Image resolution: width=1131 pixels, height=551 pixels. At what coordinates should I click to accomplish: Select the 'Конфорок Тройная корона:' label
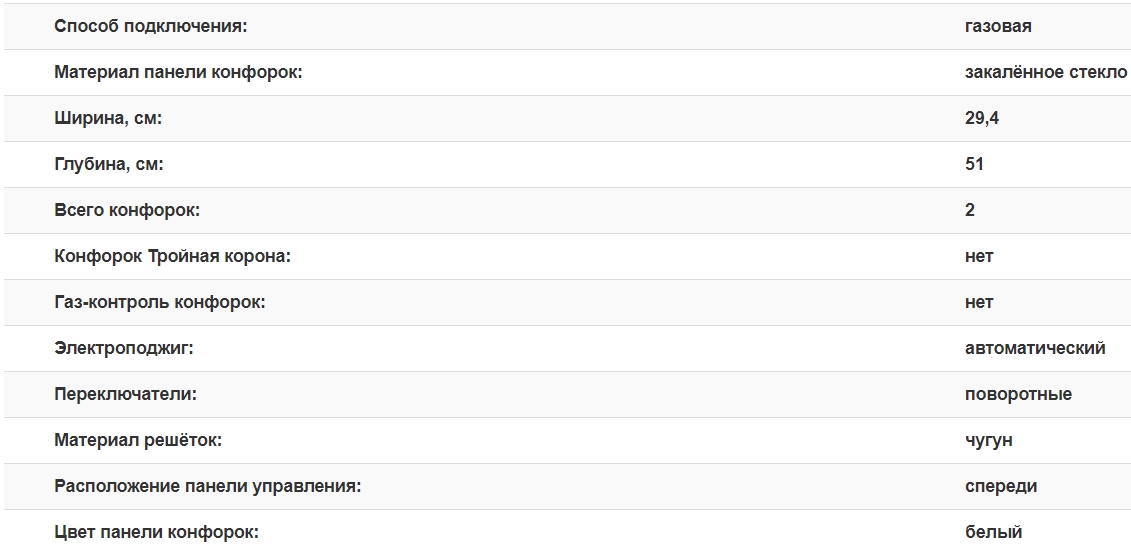pyautogui.click(x=172, y=257)
